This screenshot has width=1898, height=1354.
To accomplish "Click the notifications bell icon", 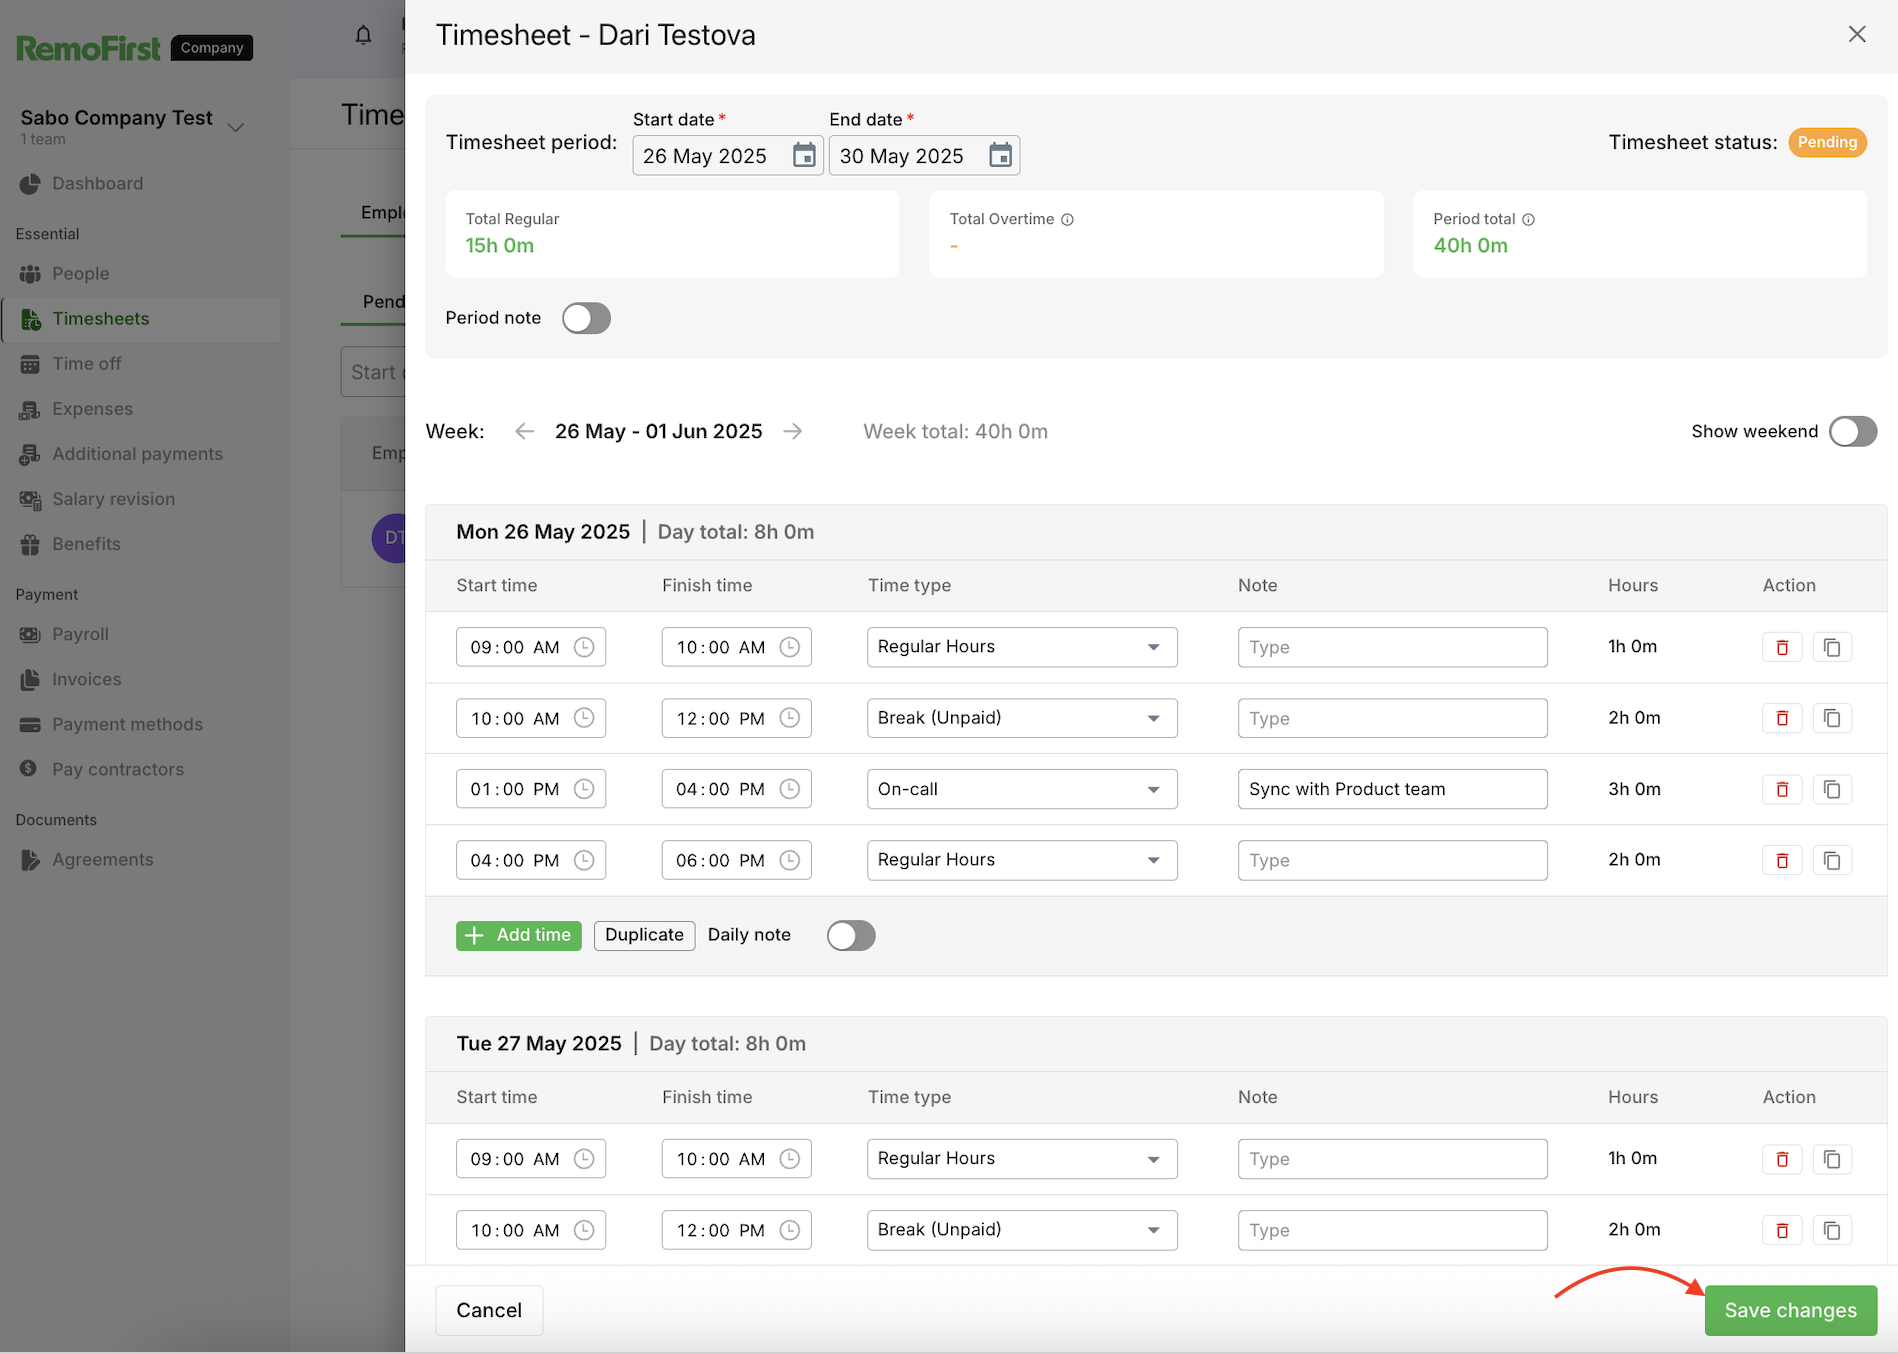I will click(363, 36).
